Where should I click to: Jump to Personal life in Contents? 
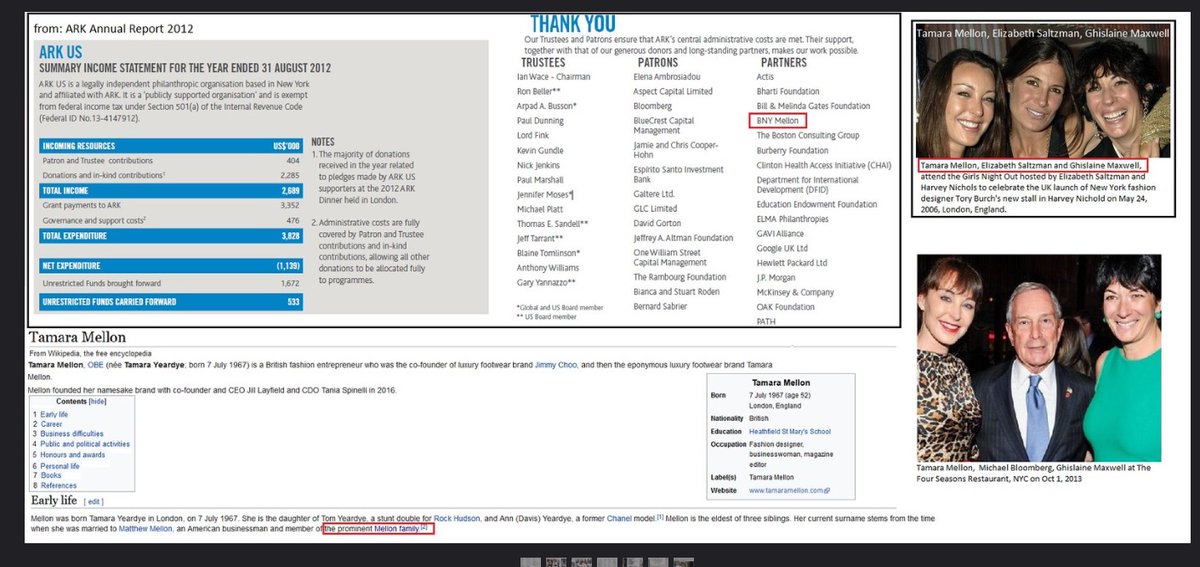[60, 466]
